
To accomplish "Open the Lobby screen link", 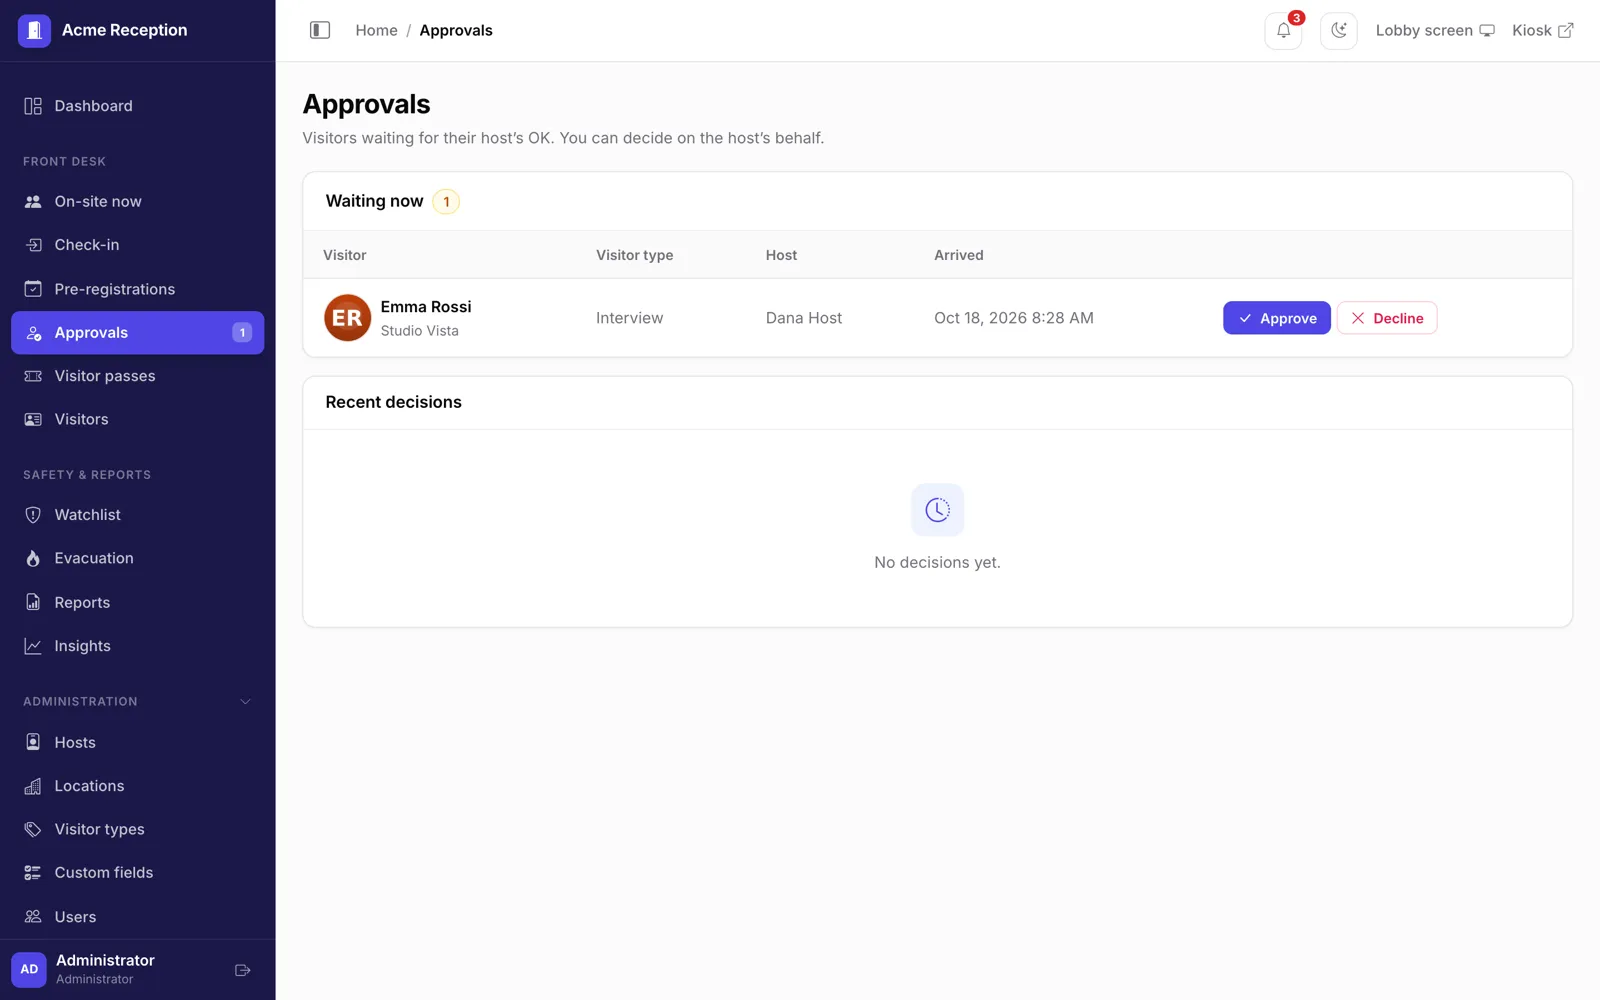I will point(1434,30).
